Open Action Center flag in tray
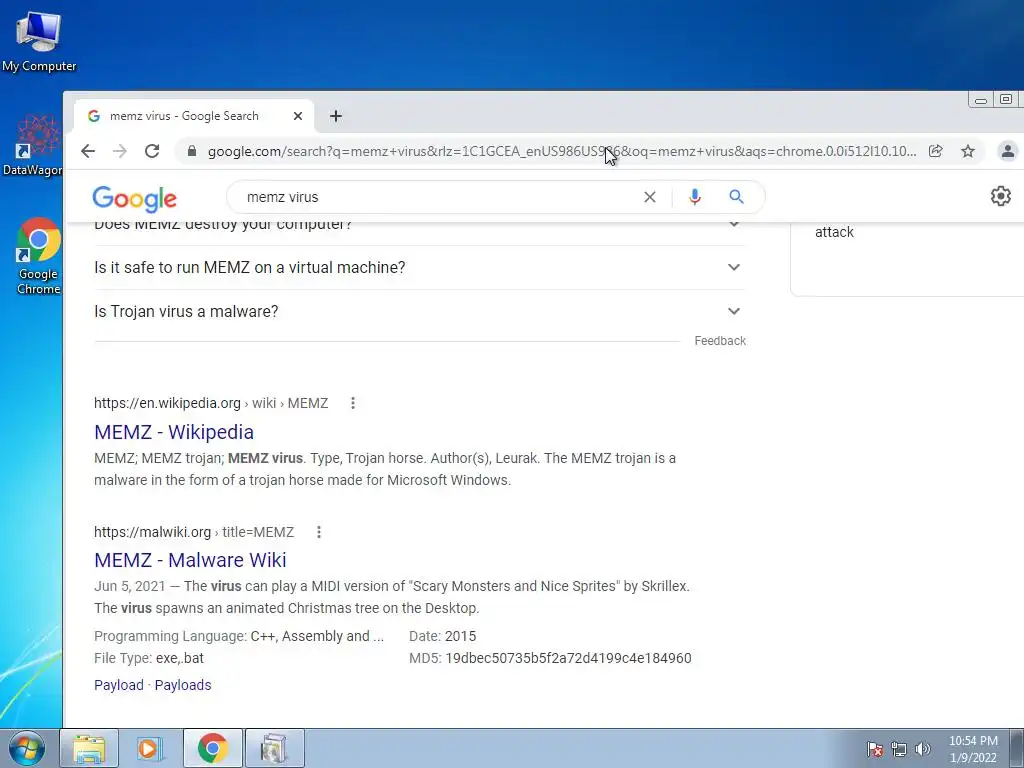1024x768 pixels. 875,750
